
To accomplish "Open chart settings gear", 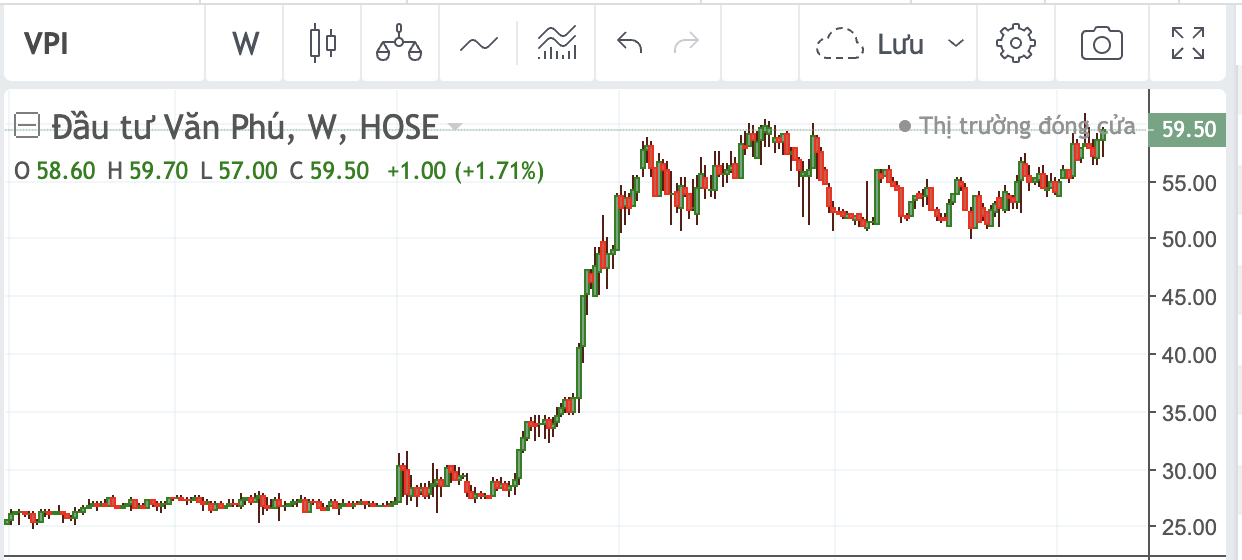I will [1016, 44].
